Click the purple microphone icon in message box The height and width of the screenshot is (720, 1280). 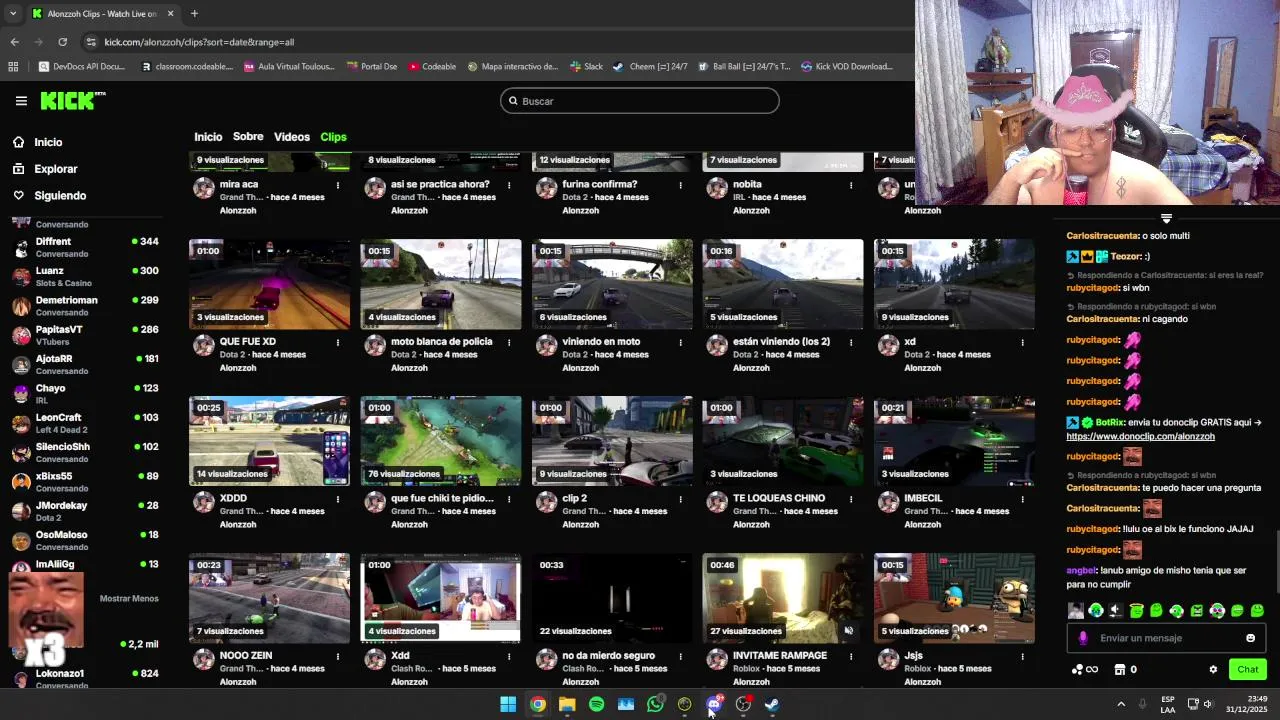[x=1083, y=638]
